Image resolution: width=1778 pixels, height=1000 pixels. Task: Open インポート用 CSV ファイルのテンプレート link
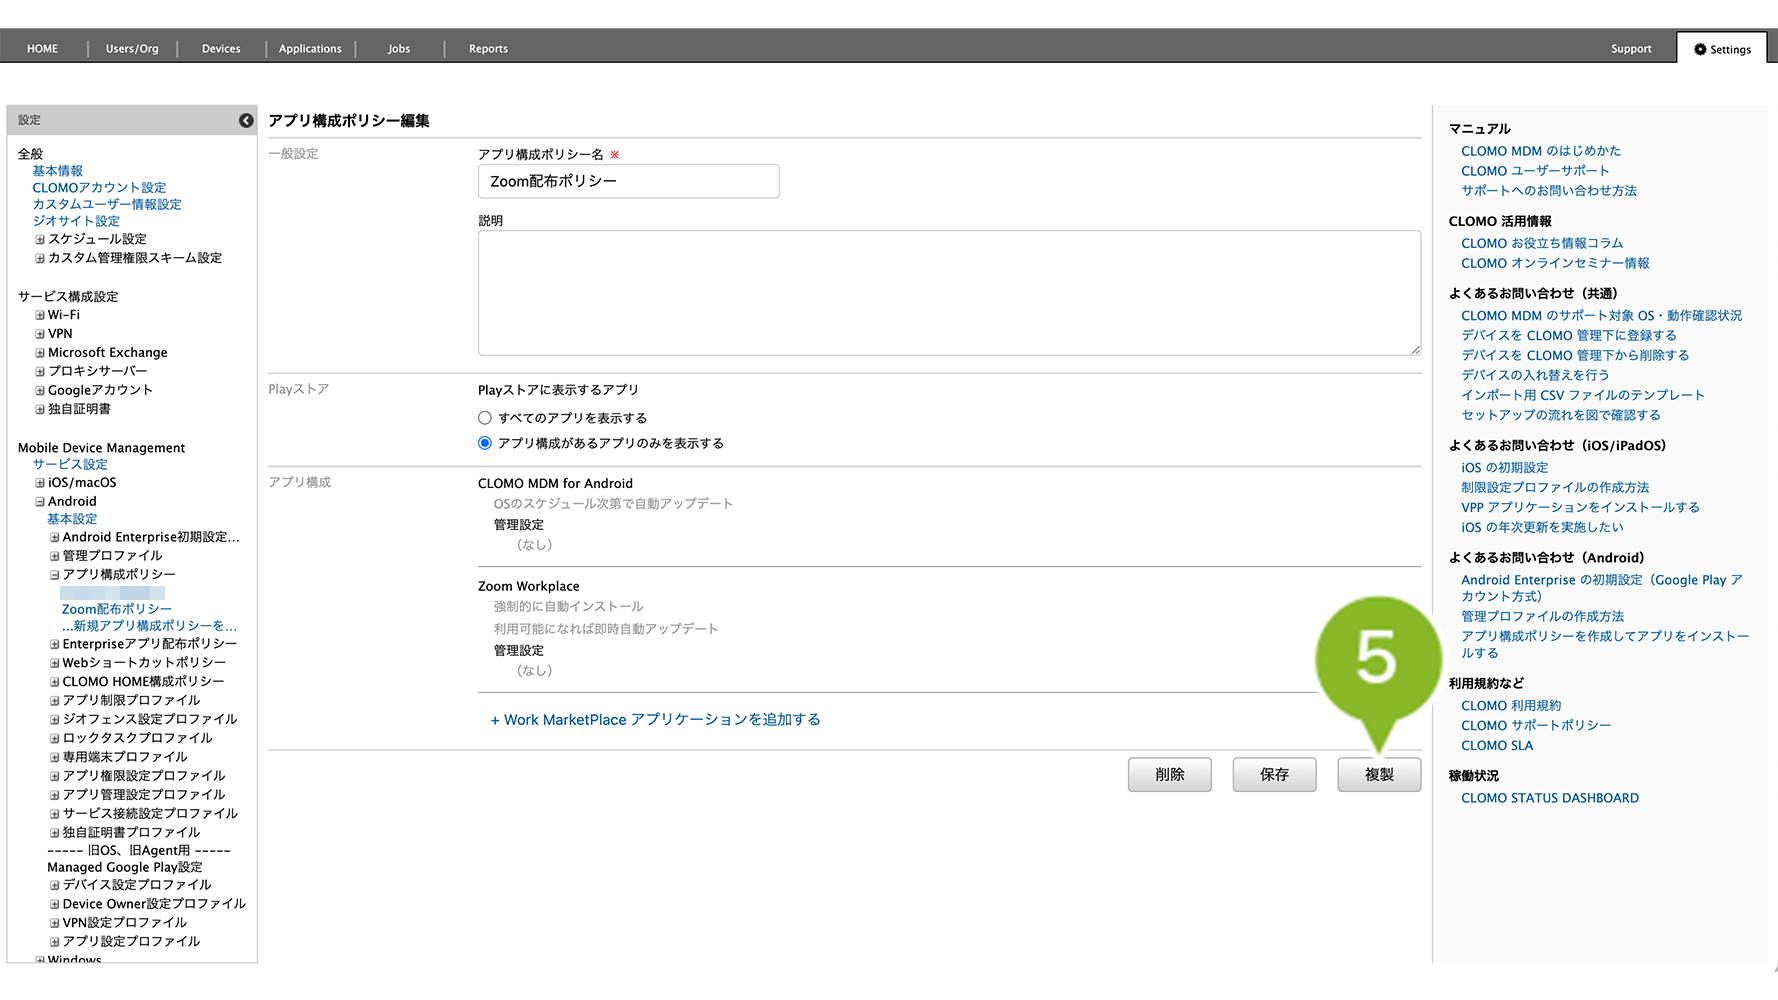pyautogui.click(x=1583, y=395)
